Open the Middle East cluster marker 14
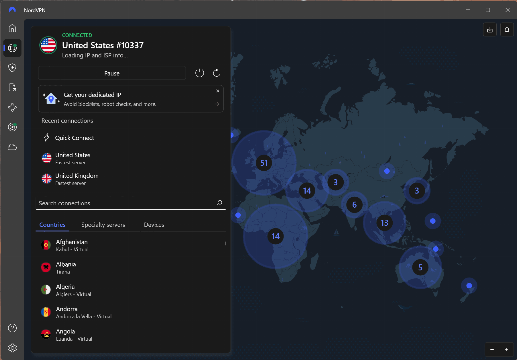This screenshot has width=517, height=360. tap(307, 191)
